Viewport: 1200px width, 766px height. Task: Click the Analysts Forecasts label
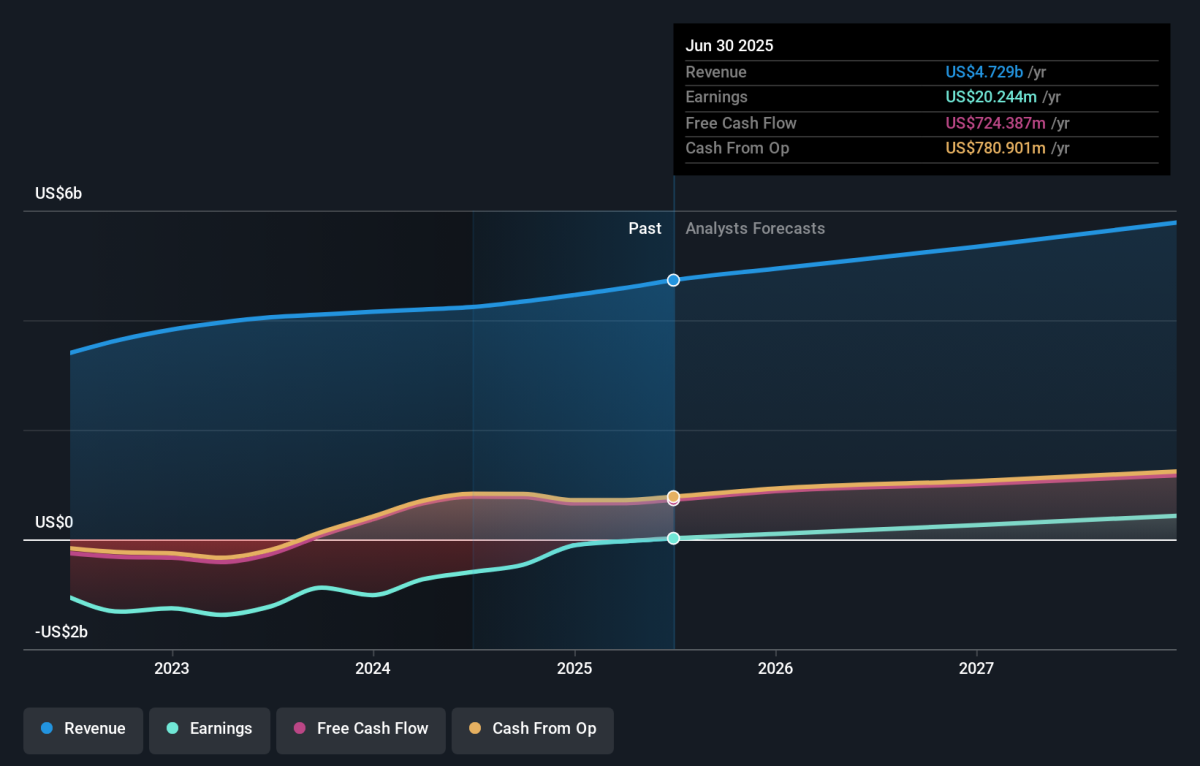[755, 229]
